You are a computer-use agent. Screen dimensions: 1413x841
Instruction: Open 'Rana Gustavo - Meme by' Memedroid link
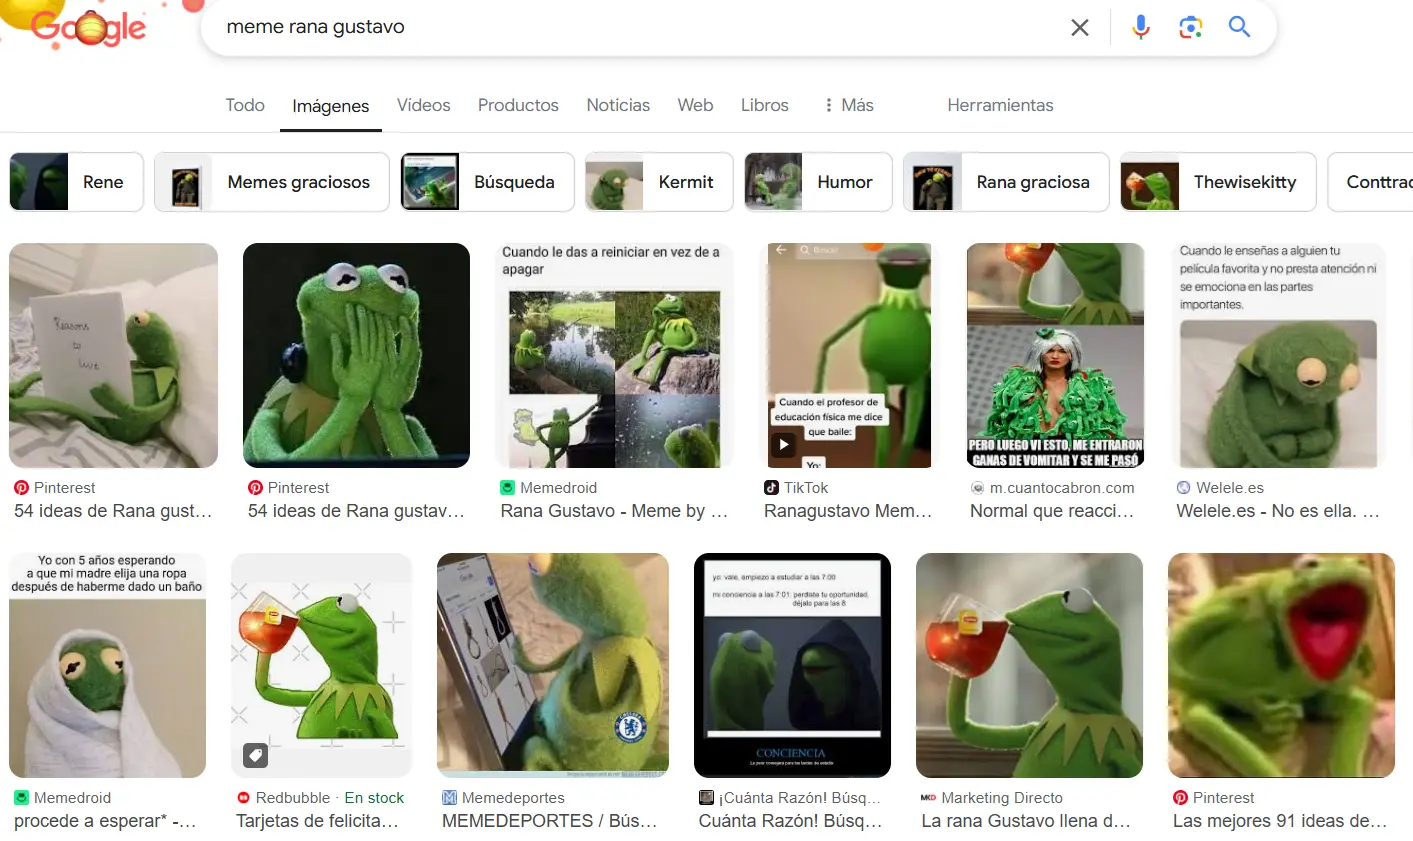(614, 511)
